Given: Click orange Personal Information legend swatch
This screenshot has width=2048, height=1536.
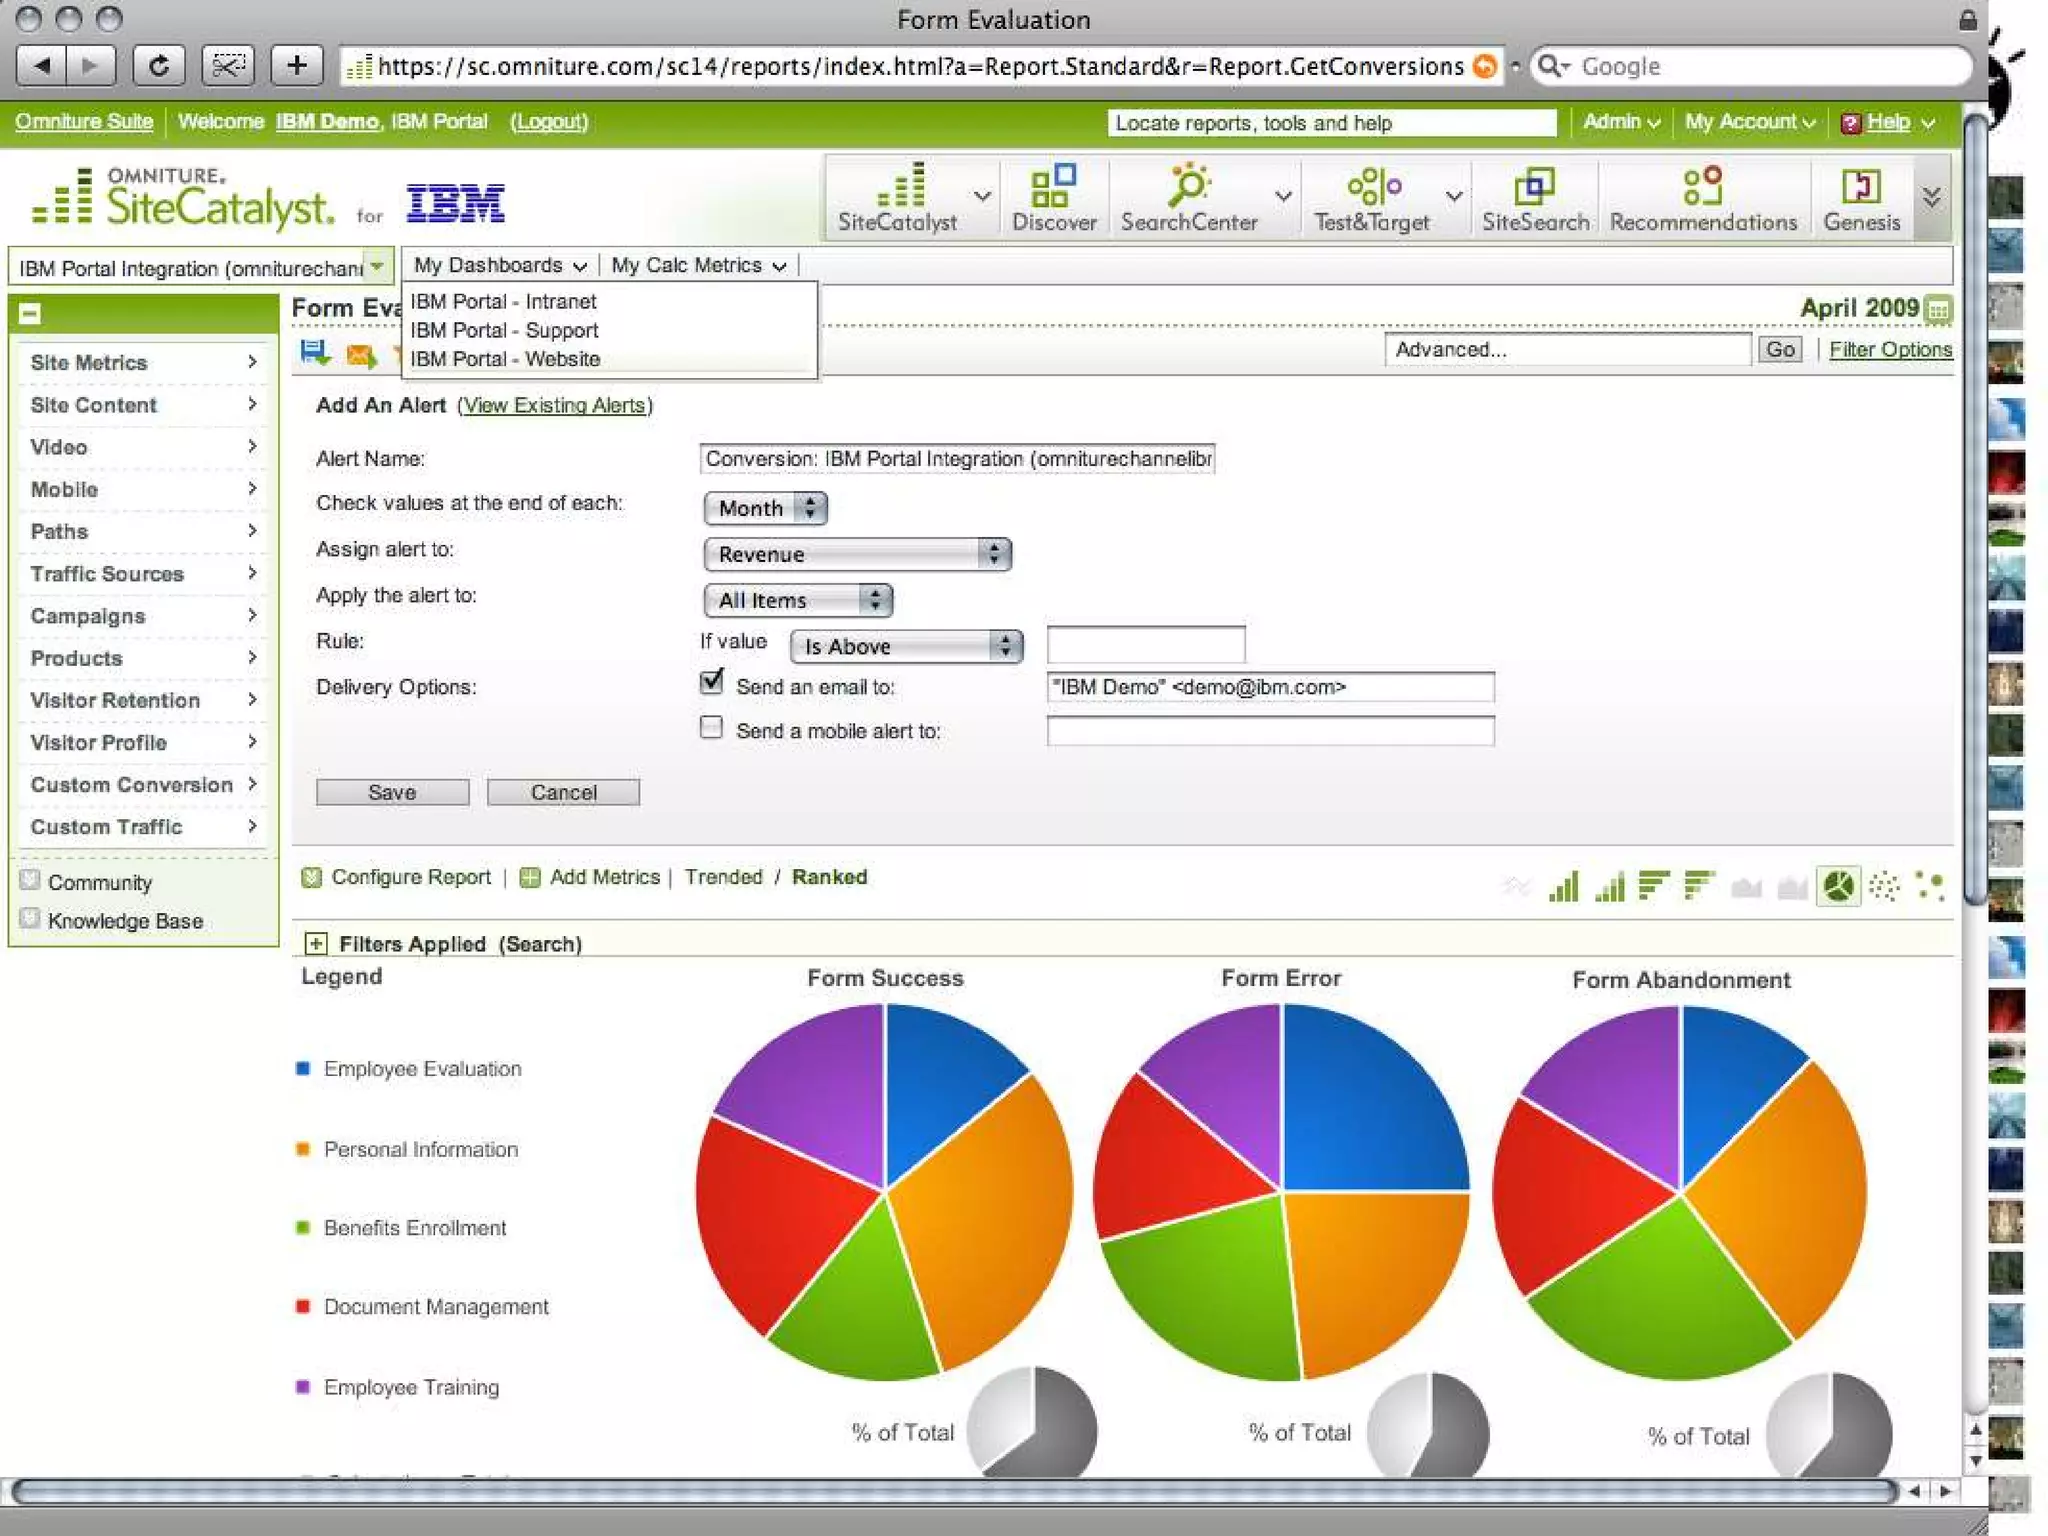Looking at the screenshot, I should click(303, 1148).
